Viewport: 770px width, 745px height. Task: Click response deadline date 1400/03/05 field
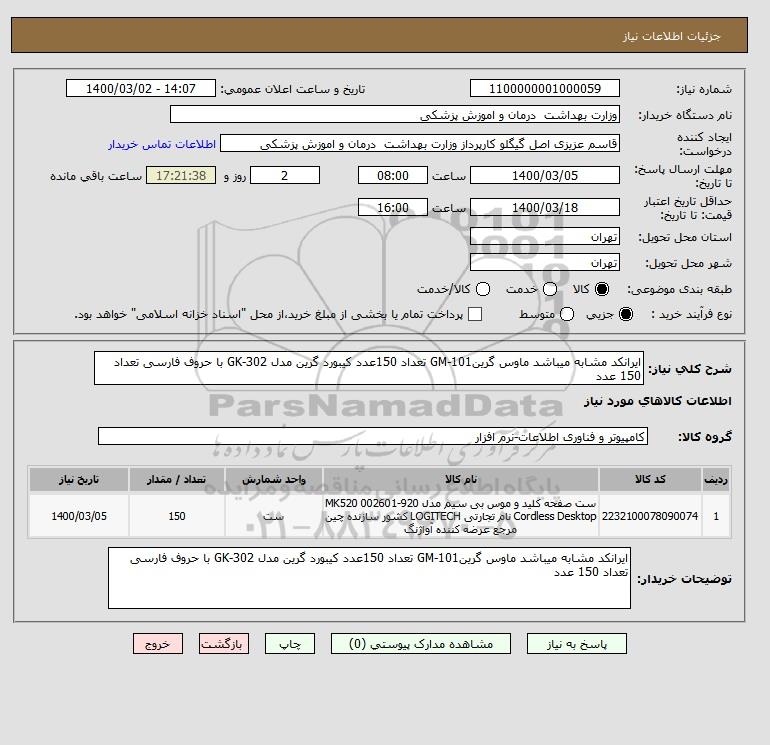(545, 175)
